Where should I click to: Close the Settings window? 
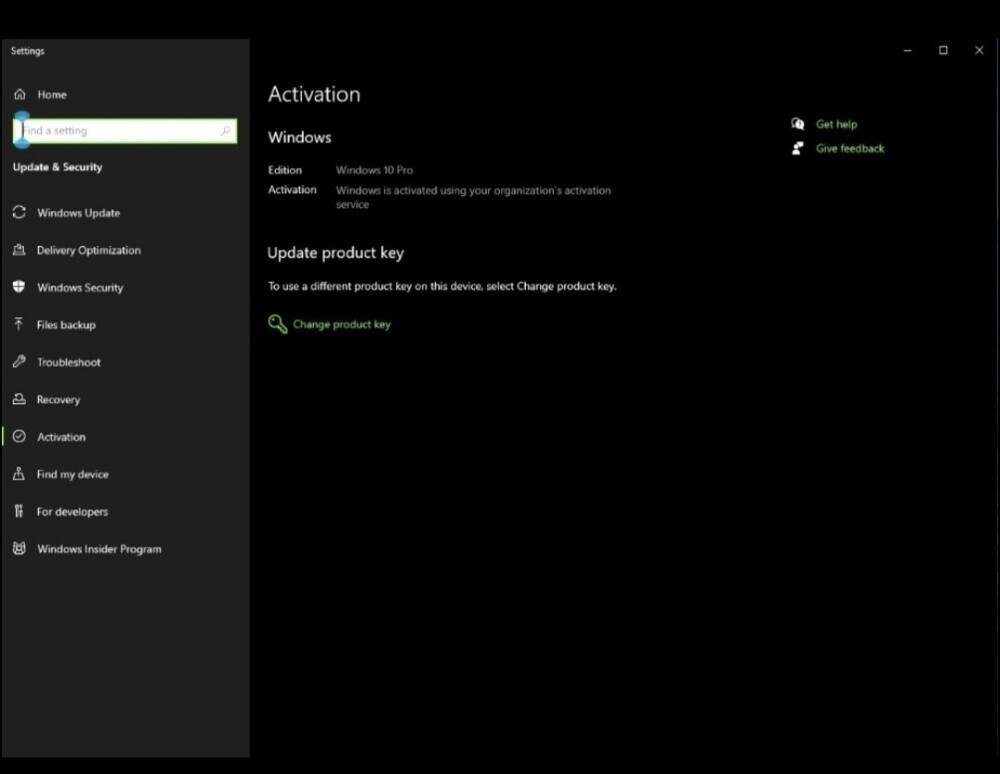pyautogui.click(x=979, y=50)
